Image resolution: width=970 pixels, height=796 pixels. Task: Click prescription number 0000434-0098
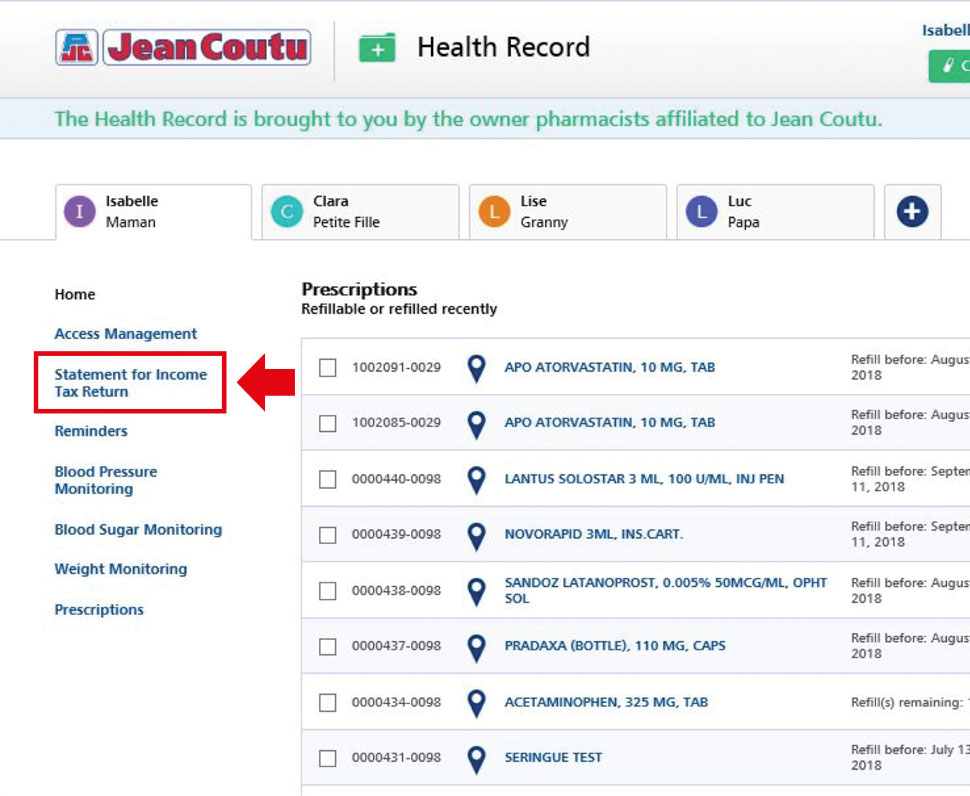click(397, 703)
